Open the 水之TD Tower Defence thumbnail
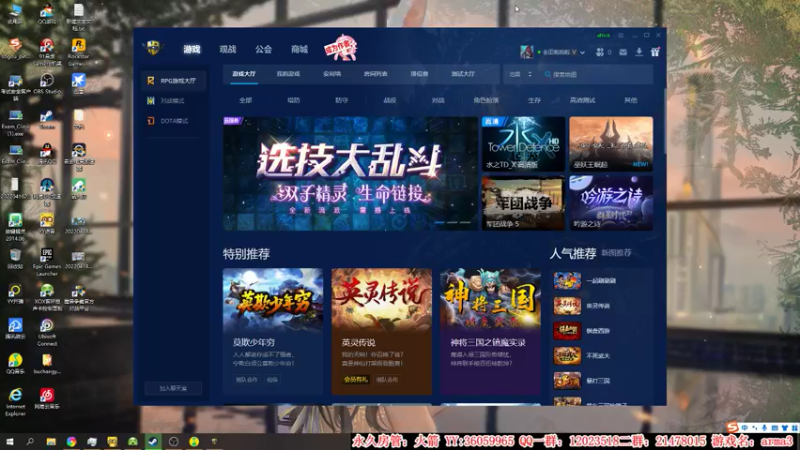800x450 pixels. [x=523, y=144]
